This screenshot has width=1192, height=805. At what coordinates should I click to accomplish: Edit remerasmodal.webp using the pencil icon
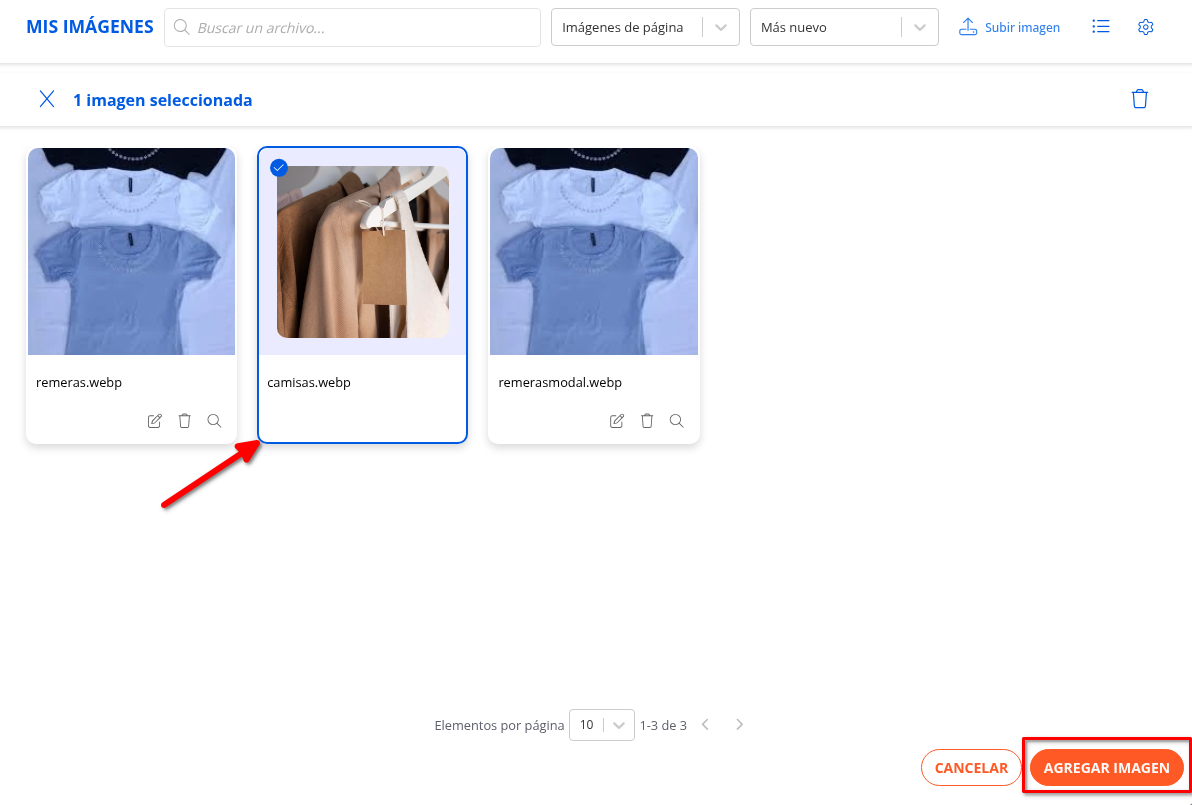pyautogui.click(x=617, y=421)
